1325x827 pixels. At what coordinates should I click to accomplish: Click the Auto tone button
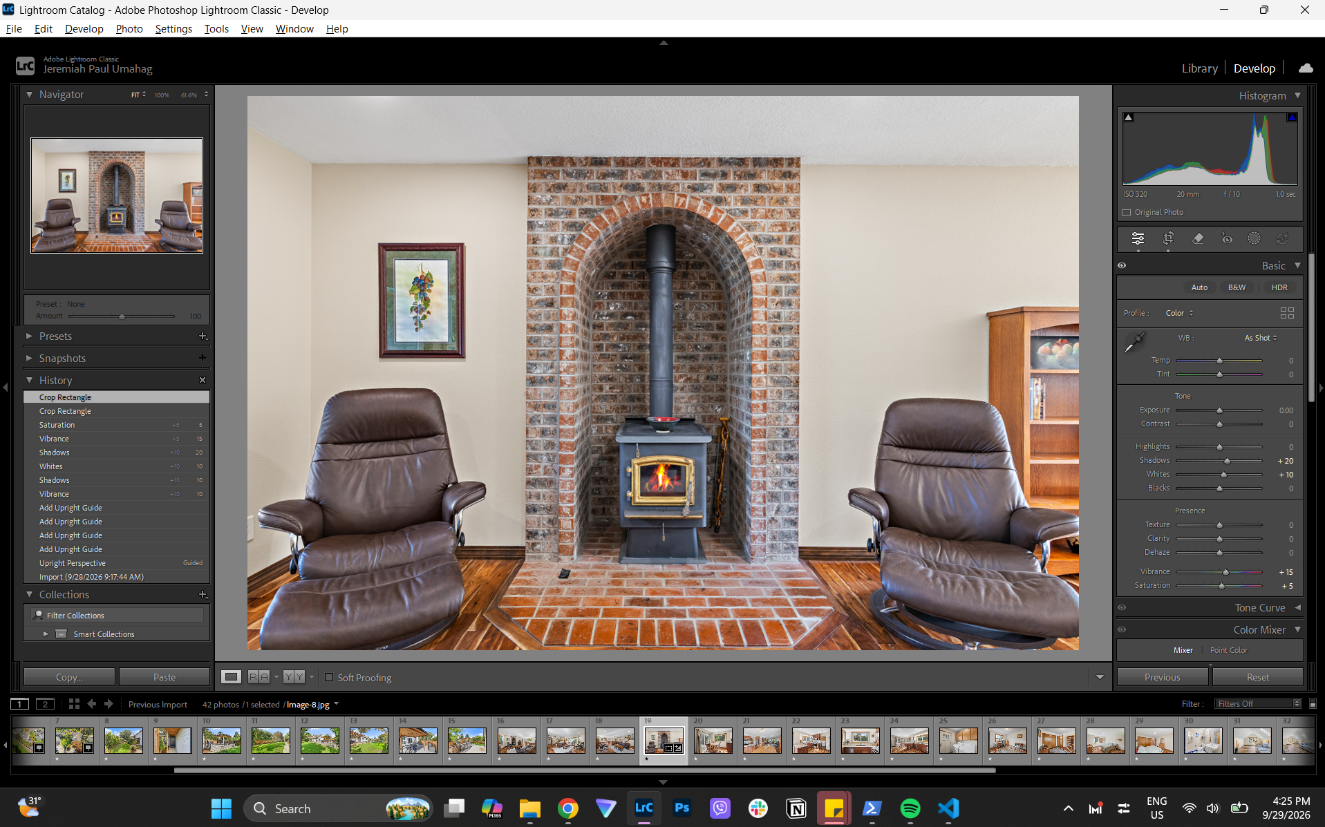1199,287
